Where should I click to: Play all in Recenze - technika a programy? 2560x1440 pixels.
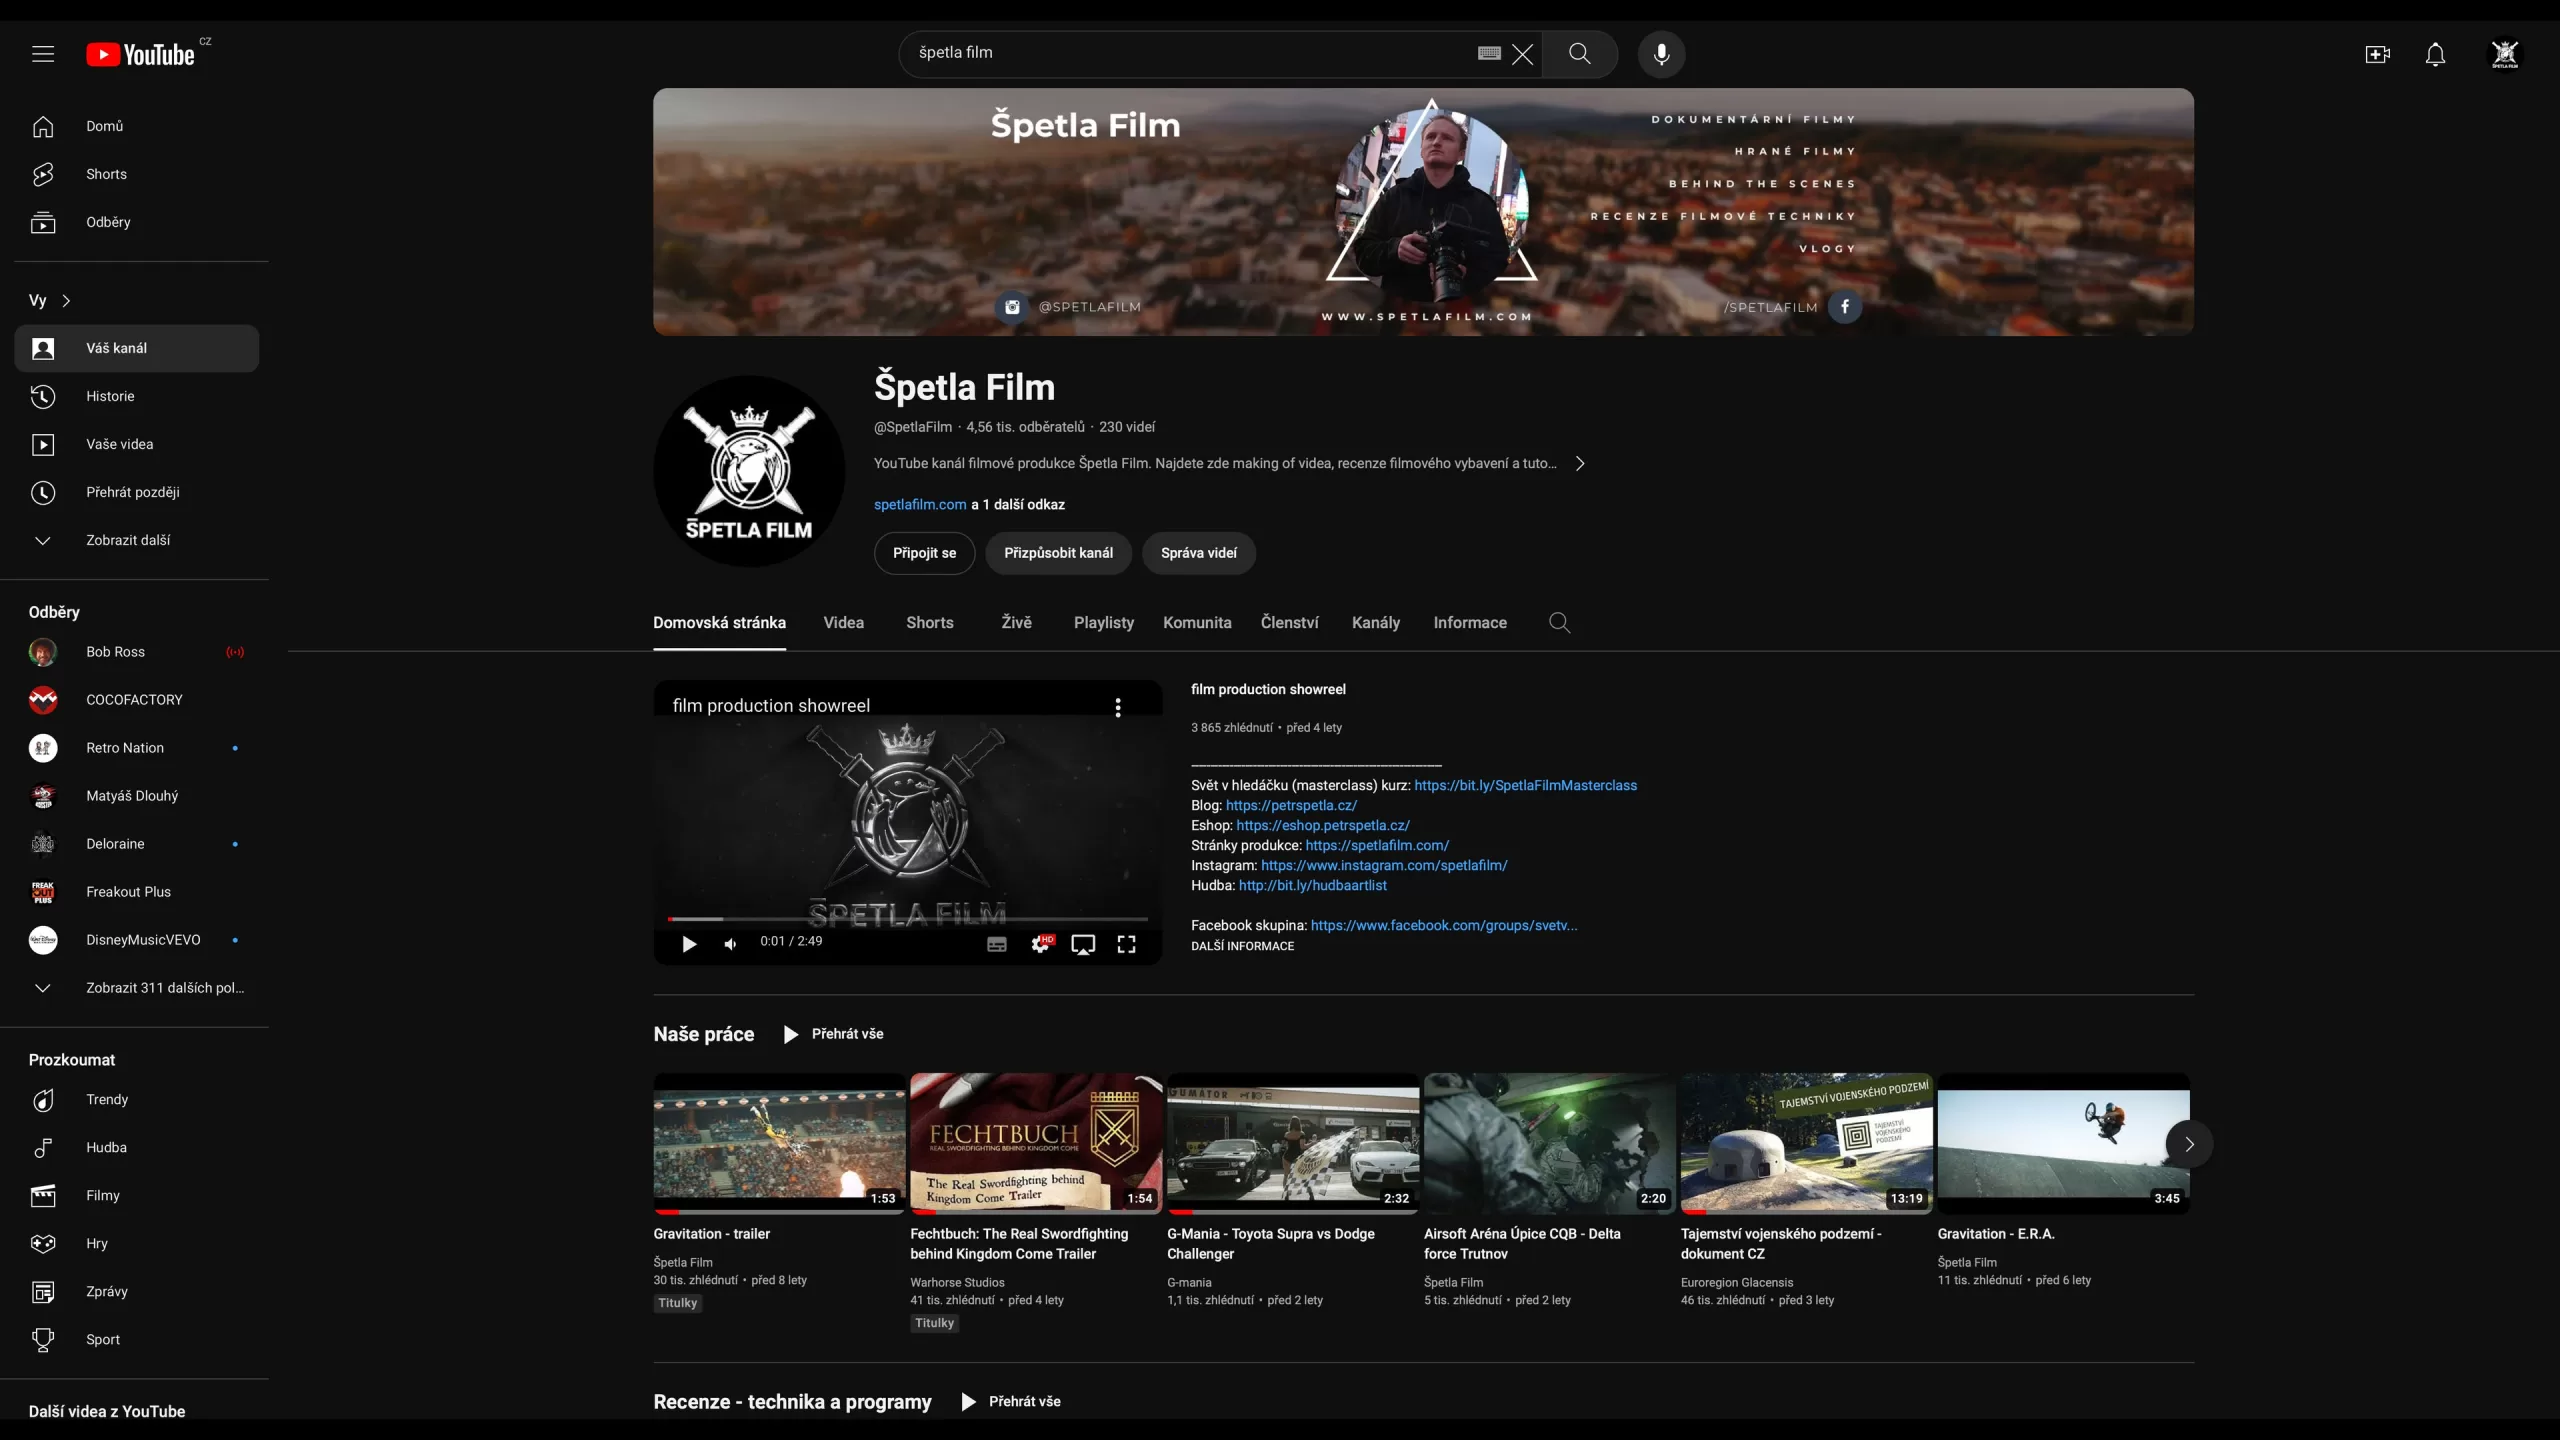(1011, 1402)
